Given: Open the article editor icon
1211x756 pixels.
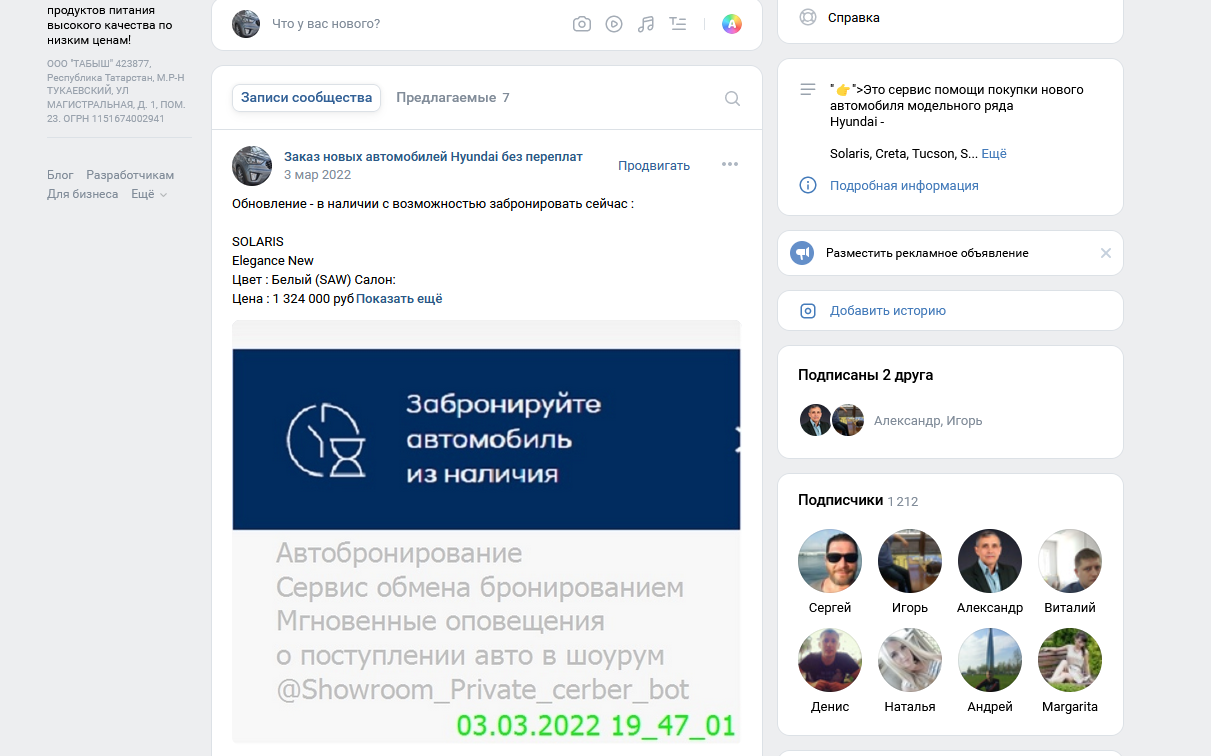Looking at the screenshot, I should pos(678,24).
